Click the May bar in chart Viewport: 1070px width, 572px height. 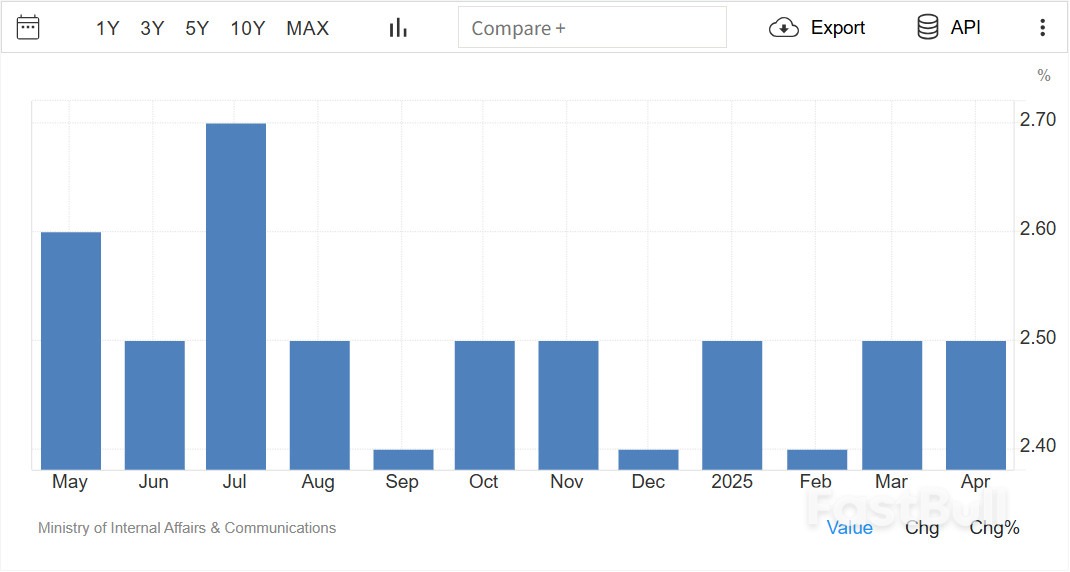[71, 350]
